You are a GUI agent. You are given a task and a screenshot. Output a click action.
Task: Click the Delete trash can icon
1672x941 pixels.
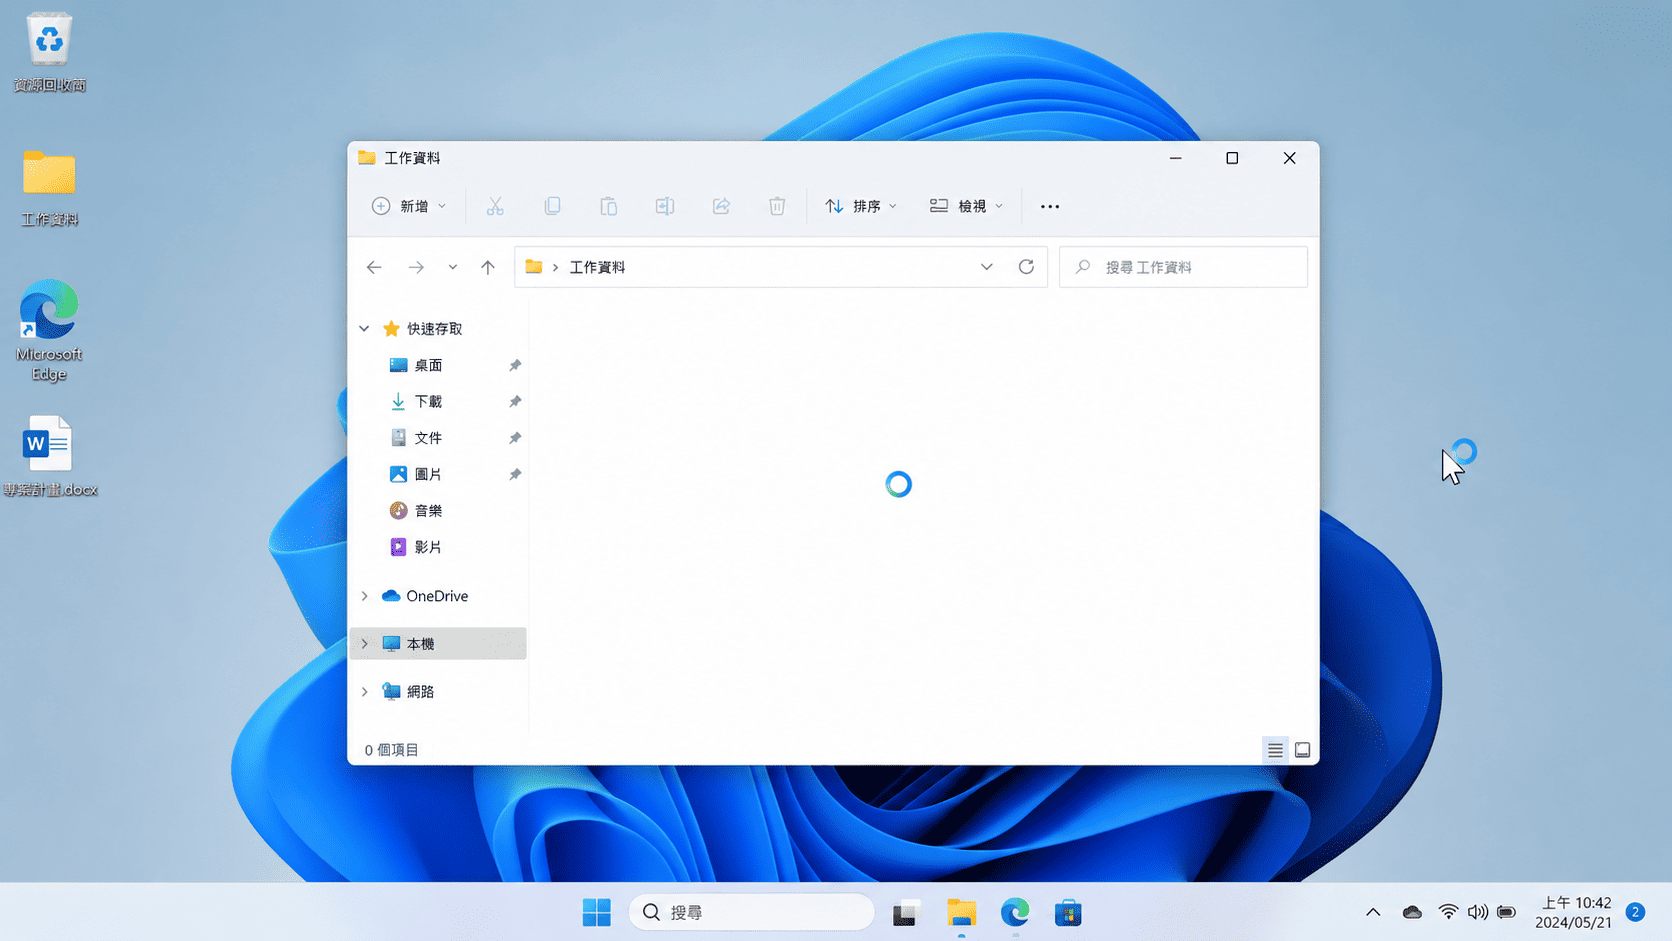click(777, 206)
